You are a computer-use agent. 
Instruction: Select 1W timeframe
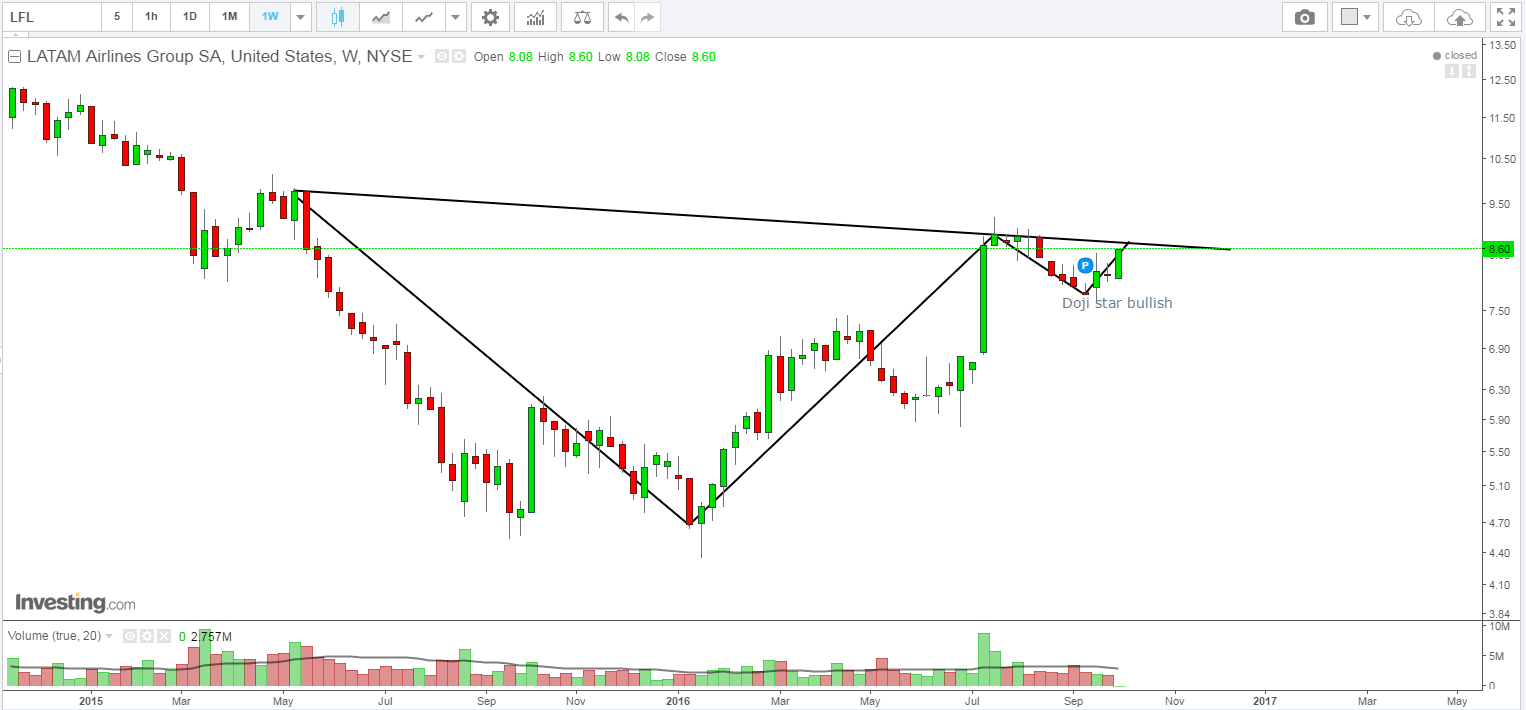pyautogui.click(x=269, y=17)
